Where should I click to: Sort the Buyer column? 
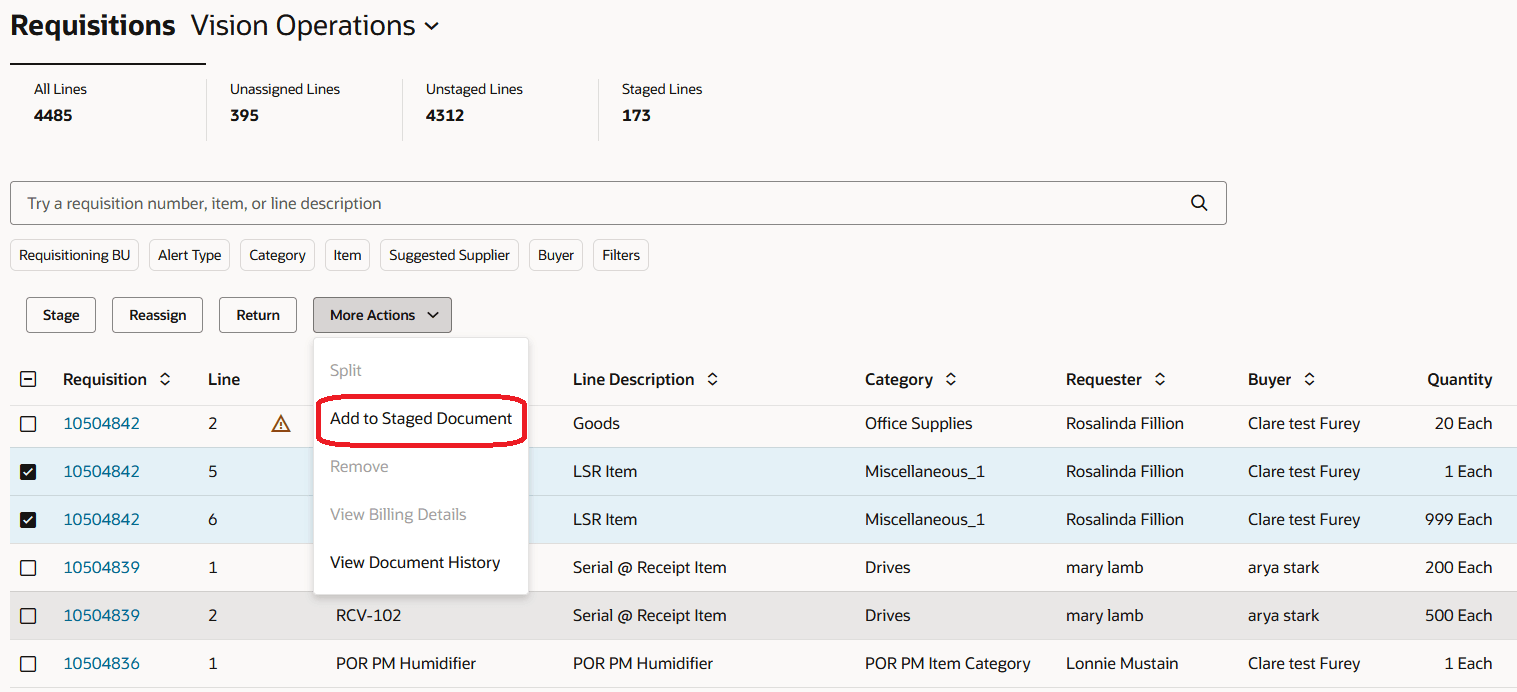coord(1312,379)
